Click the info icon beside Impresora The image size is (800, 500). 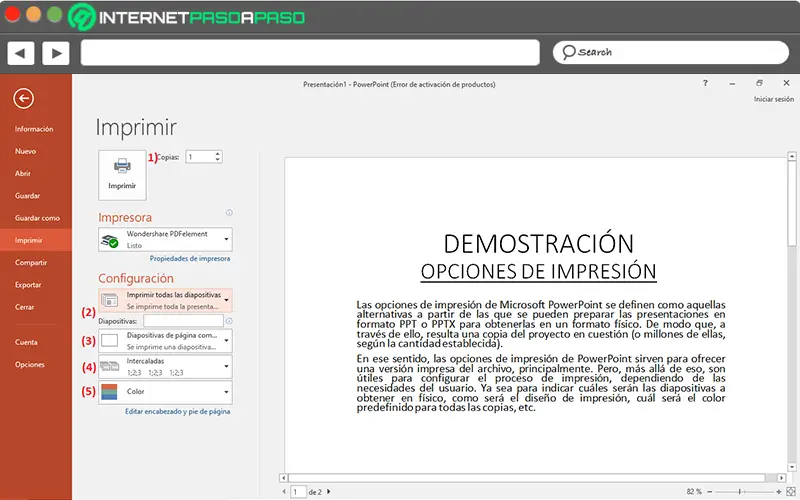click(x=229, y=213)
